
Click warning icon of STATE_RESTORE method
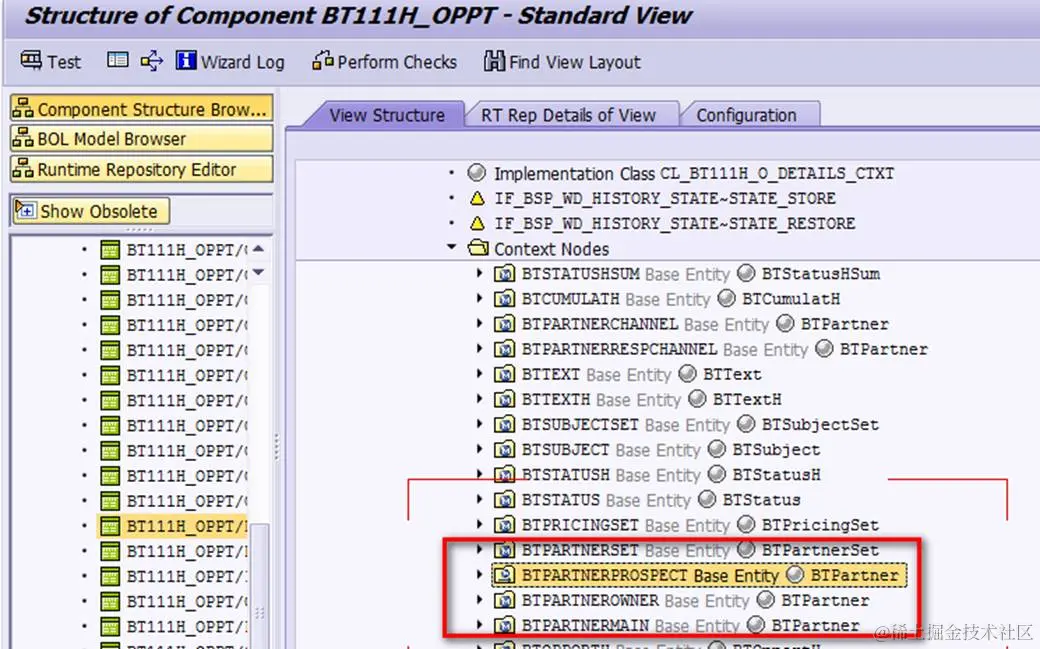click(477, 224)
